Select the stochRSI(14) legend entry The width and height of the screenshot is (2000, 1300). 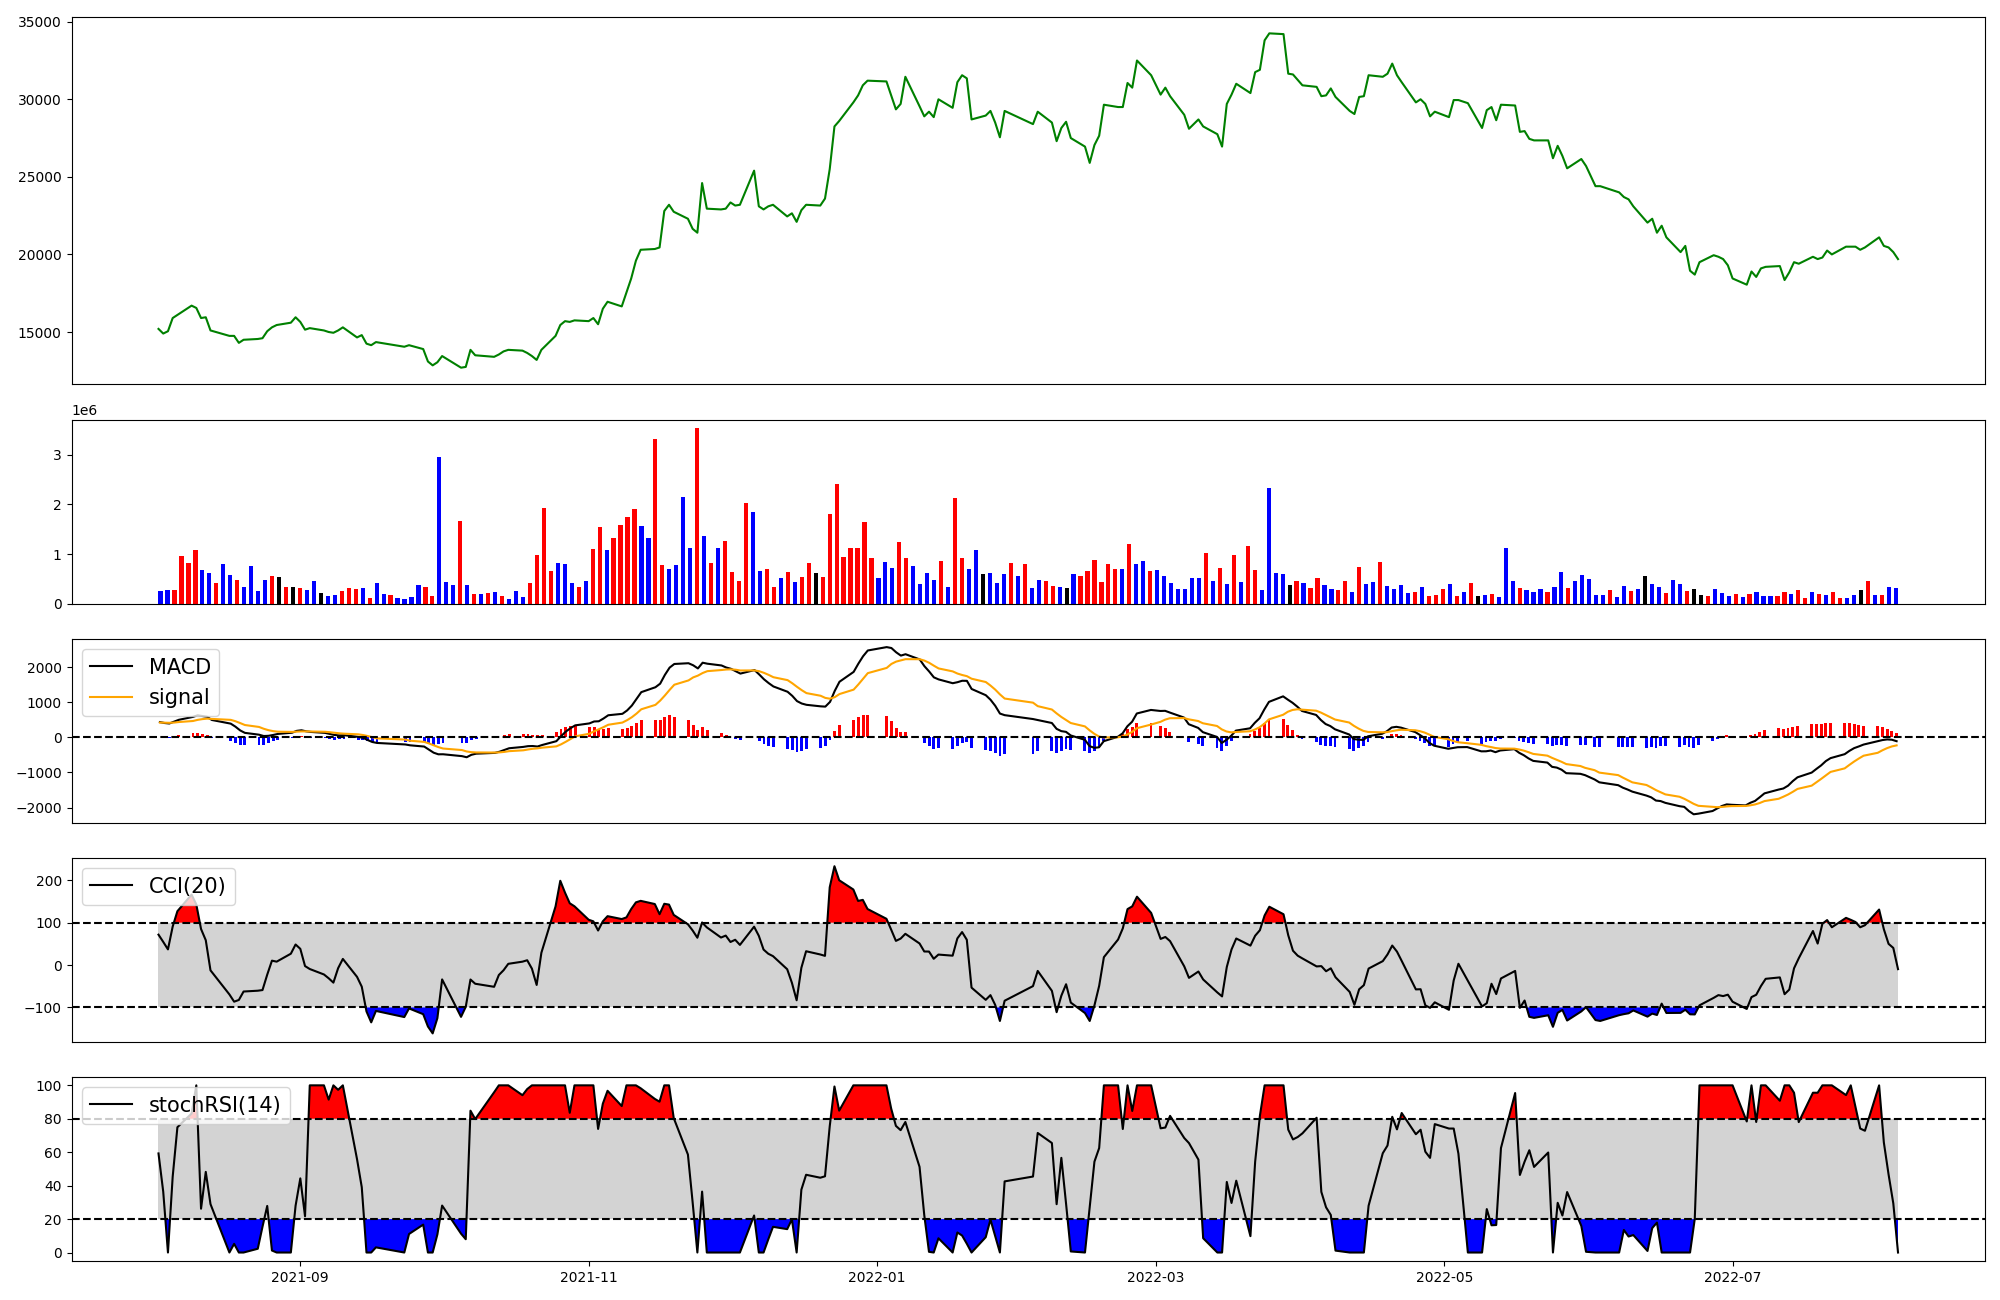tap(214, 1105)
